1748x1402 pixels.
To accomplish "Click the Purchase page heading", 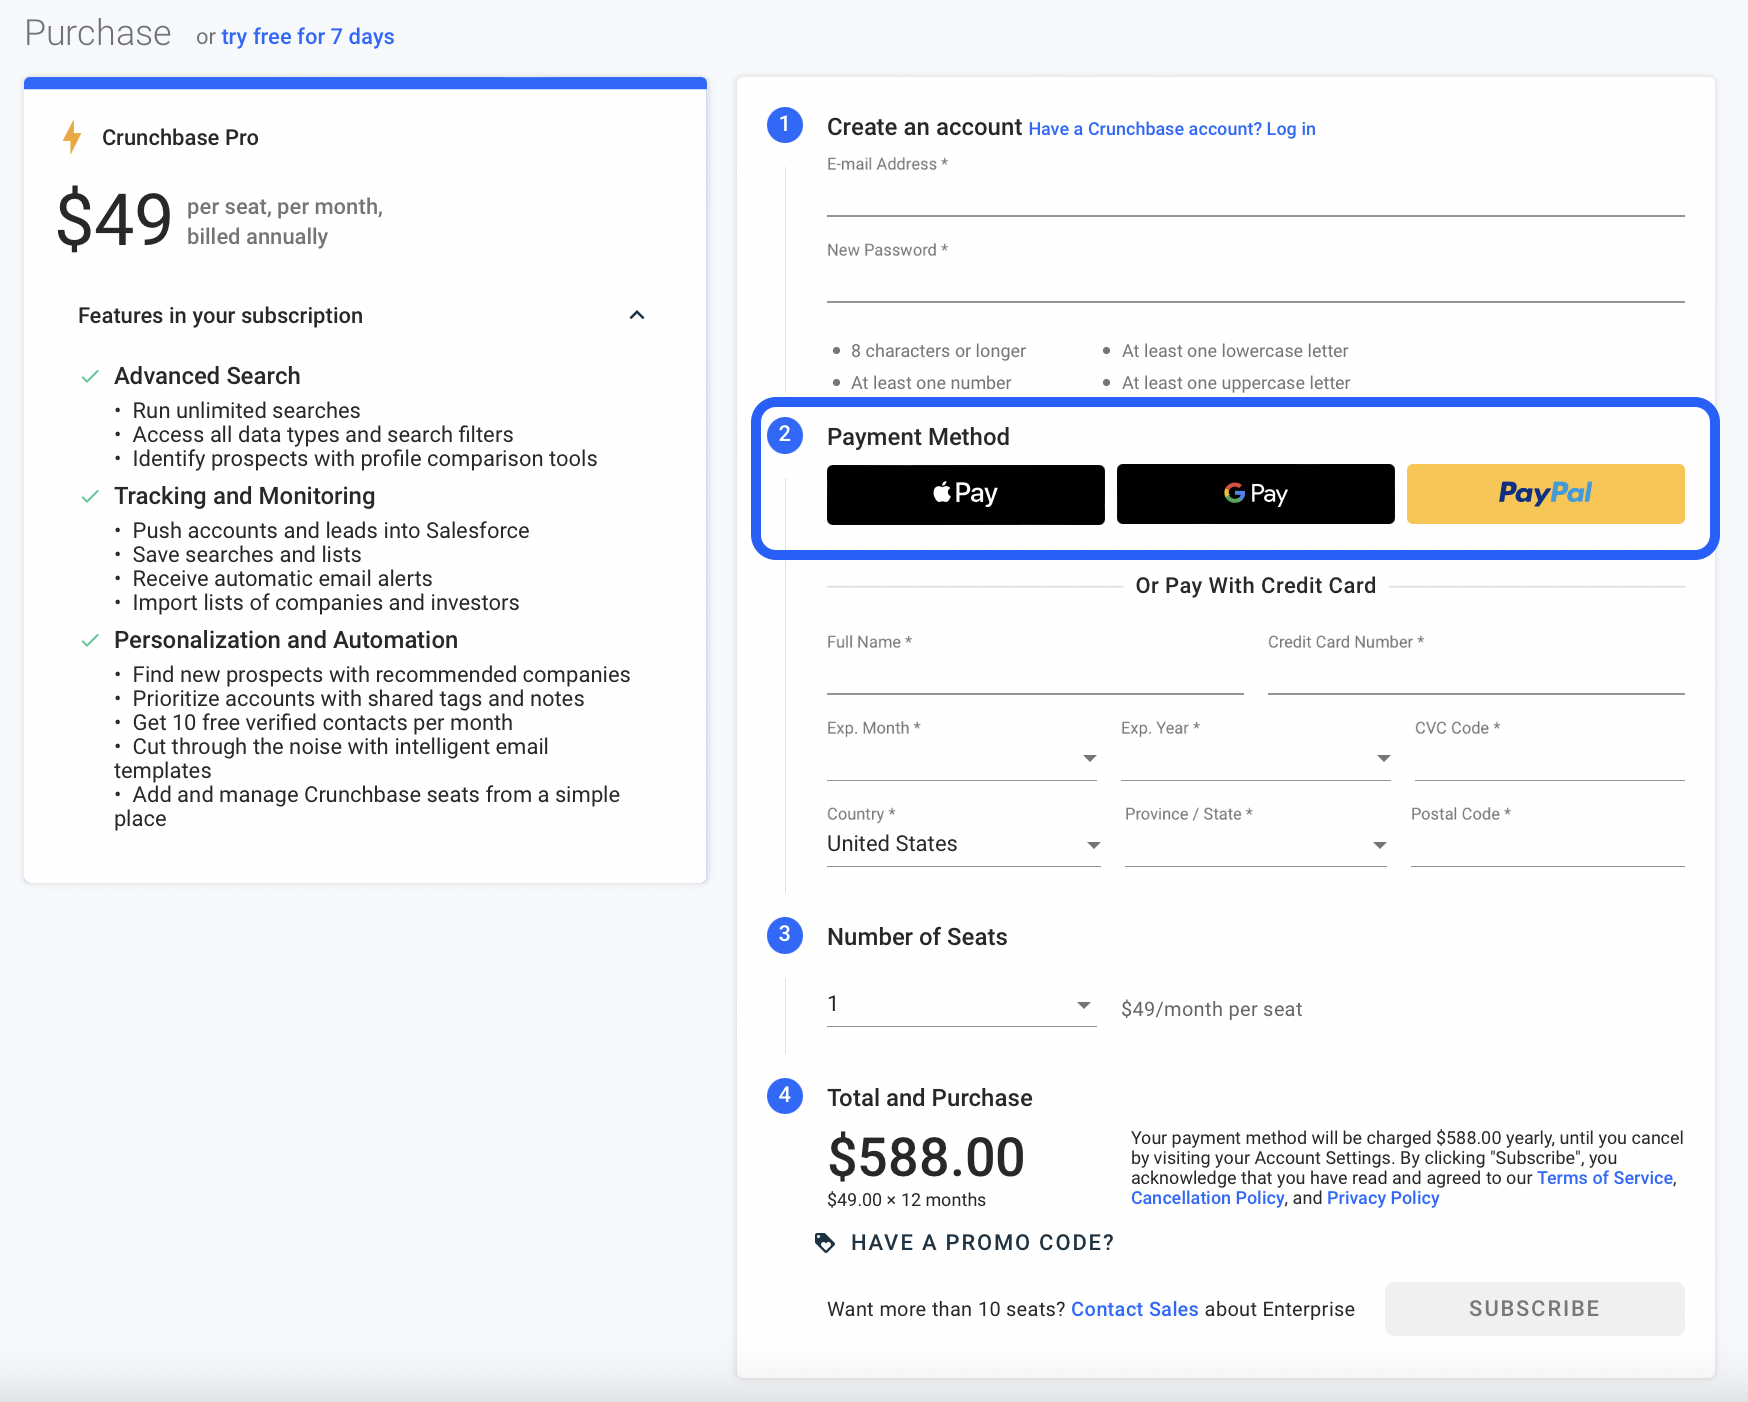I will tap(98, 33).
